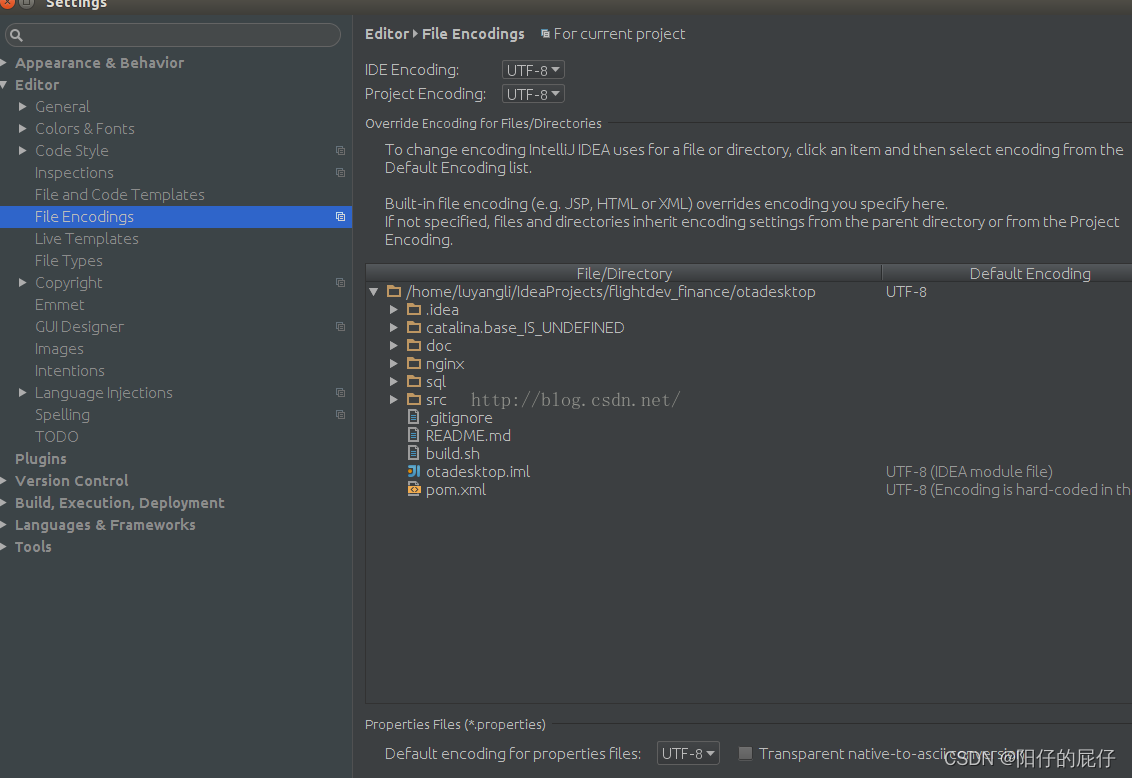Click the file icon beside README.md

click(413, 435)
